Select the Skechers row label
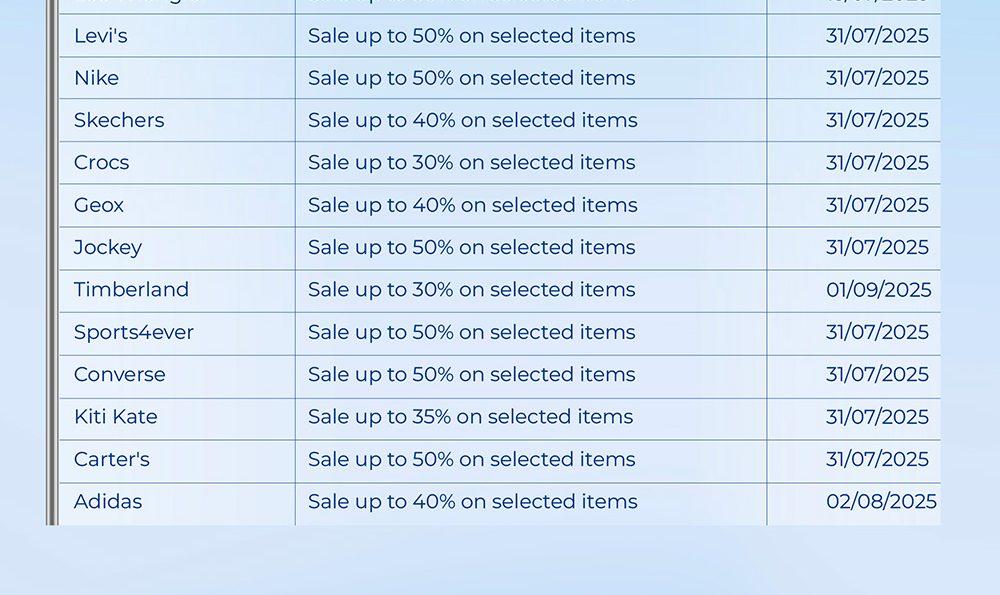Image resolution: width=1000 pixels, height=595 pixels. point(119,120)
